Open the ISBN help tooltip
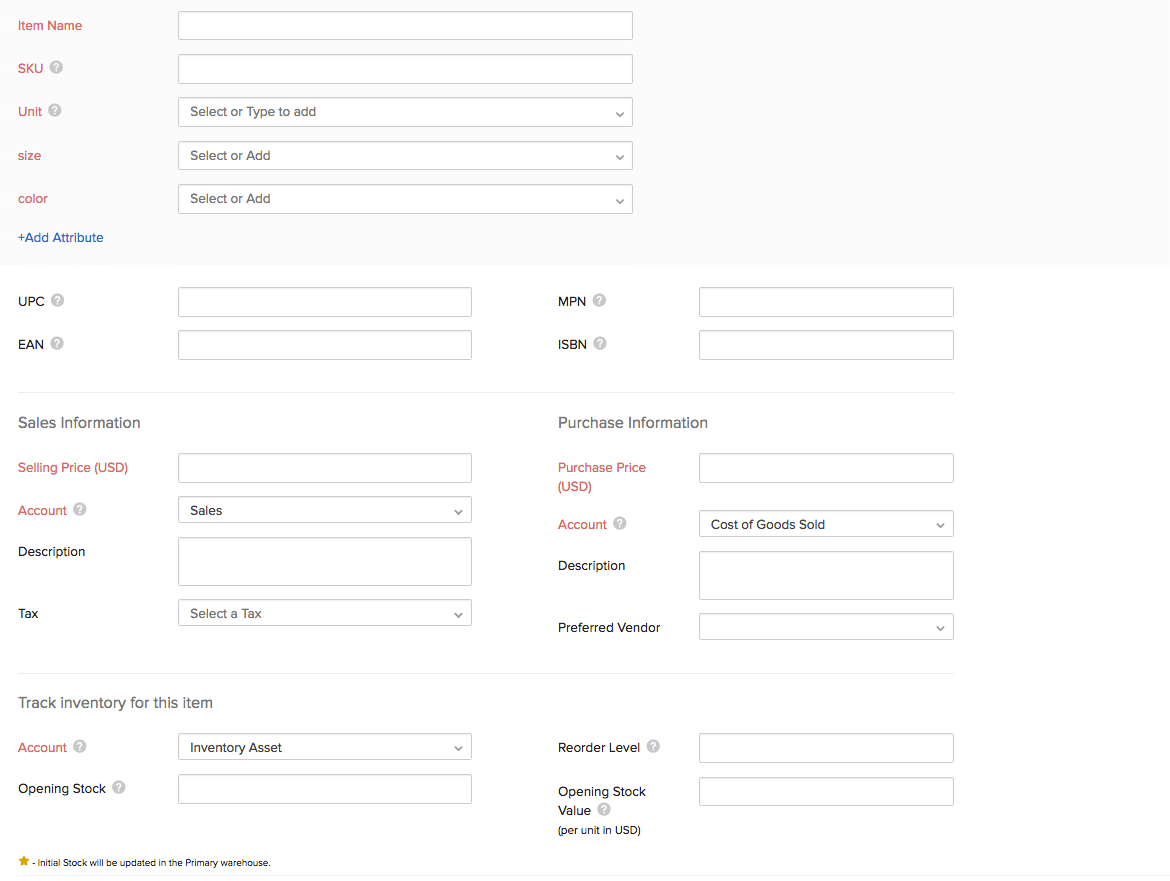This screenshot has width=1170, height=881. click(x=601, y=343)
